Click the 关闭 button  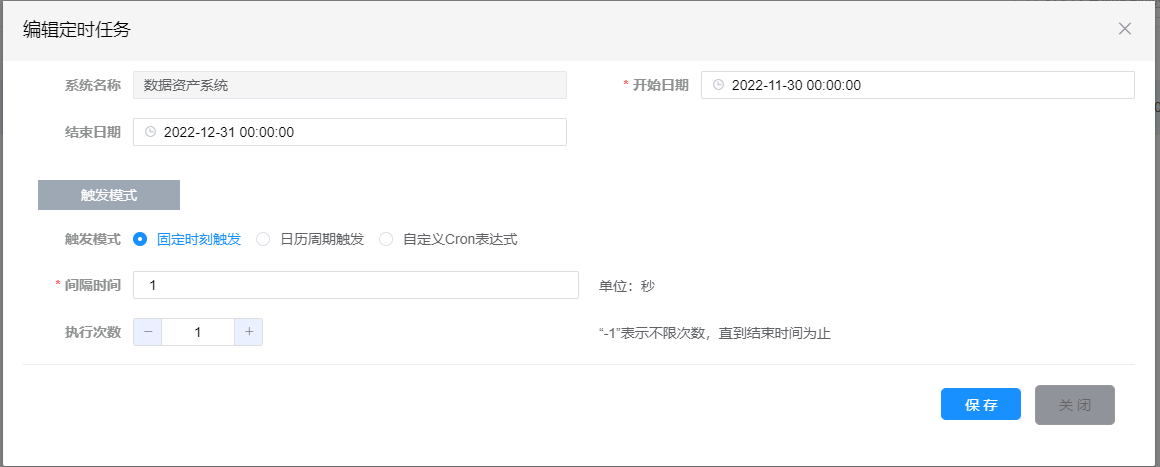1074,405
